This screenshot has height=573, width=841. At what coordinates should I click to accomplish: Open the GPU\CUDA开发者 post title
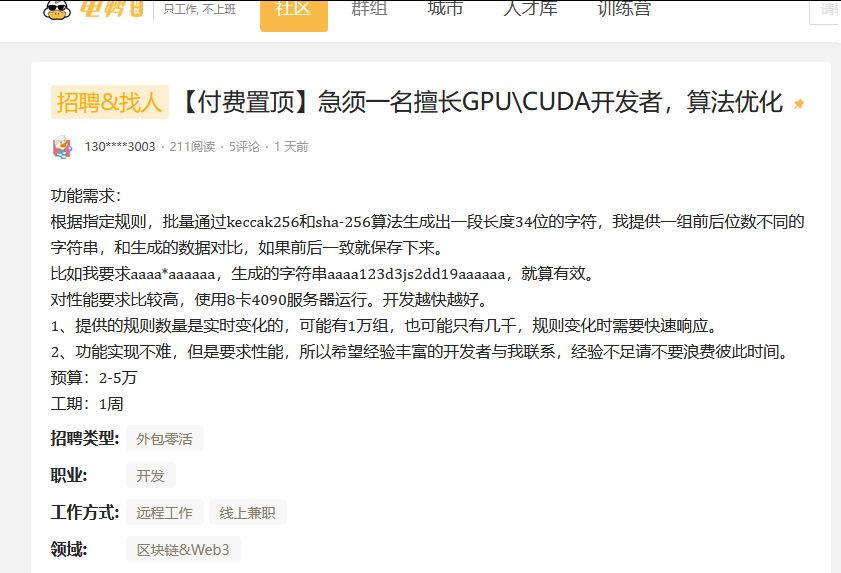pyautogui.click(x=480, y=102)
